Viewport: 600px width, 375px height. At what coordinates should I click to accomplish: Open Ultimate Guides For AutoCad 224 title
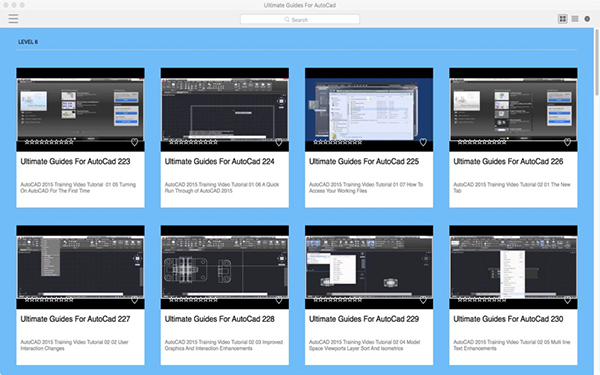pos(220,161)
